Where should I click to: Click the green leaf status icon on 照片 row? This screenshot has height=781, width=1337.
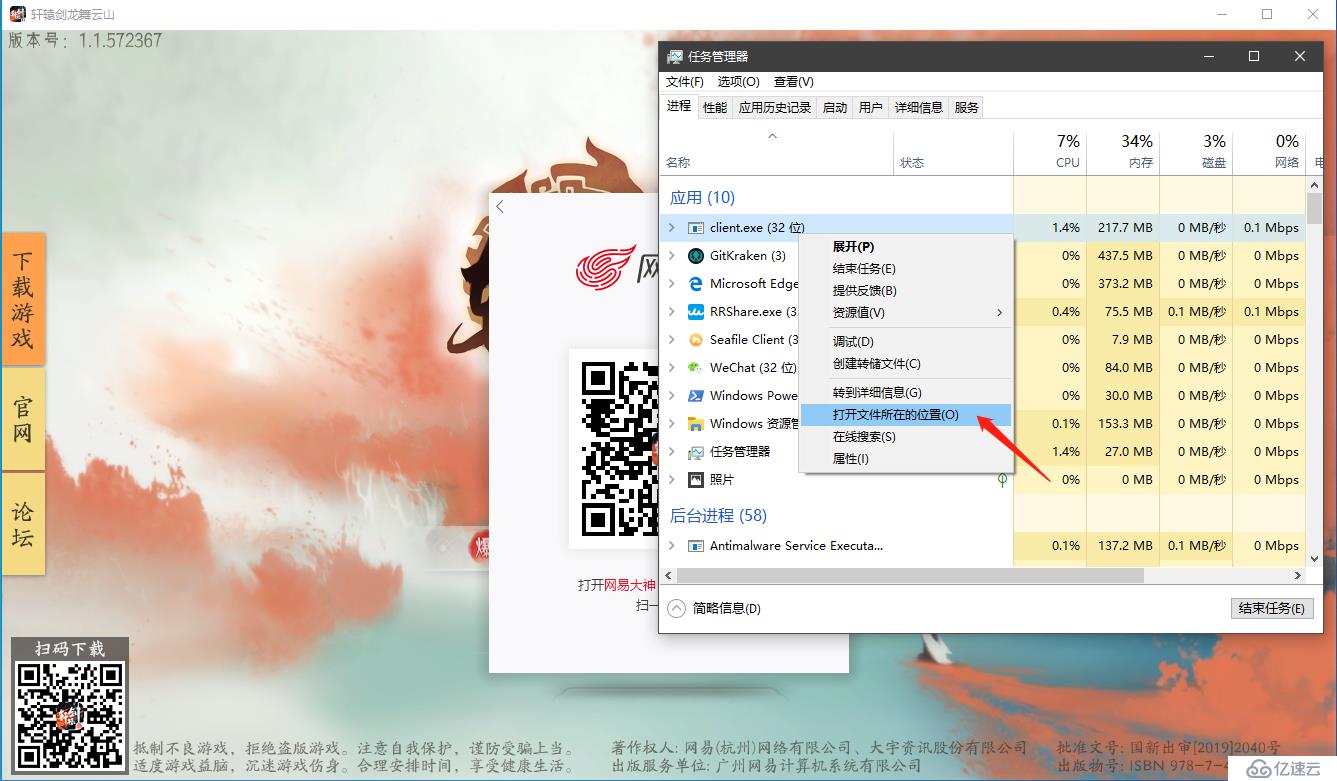tap(1002, 480)
